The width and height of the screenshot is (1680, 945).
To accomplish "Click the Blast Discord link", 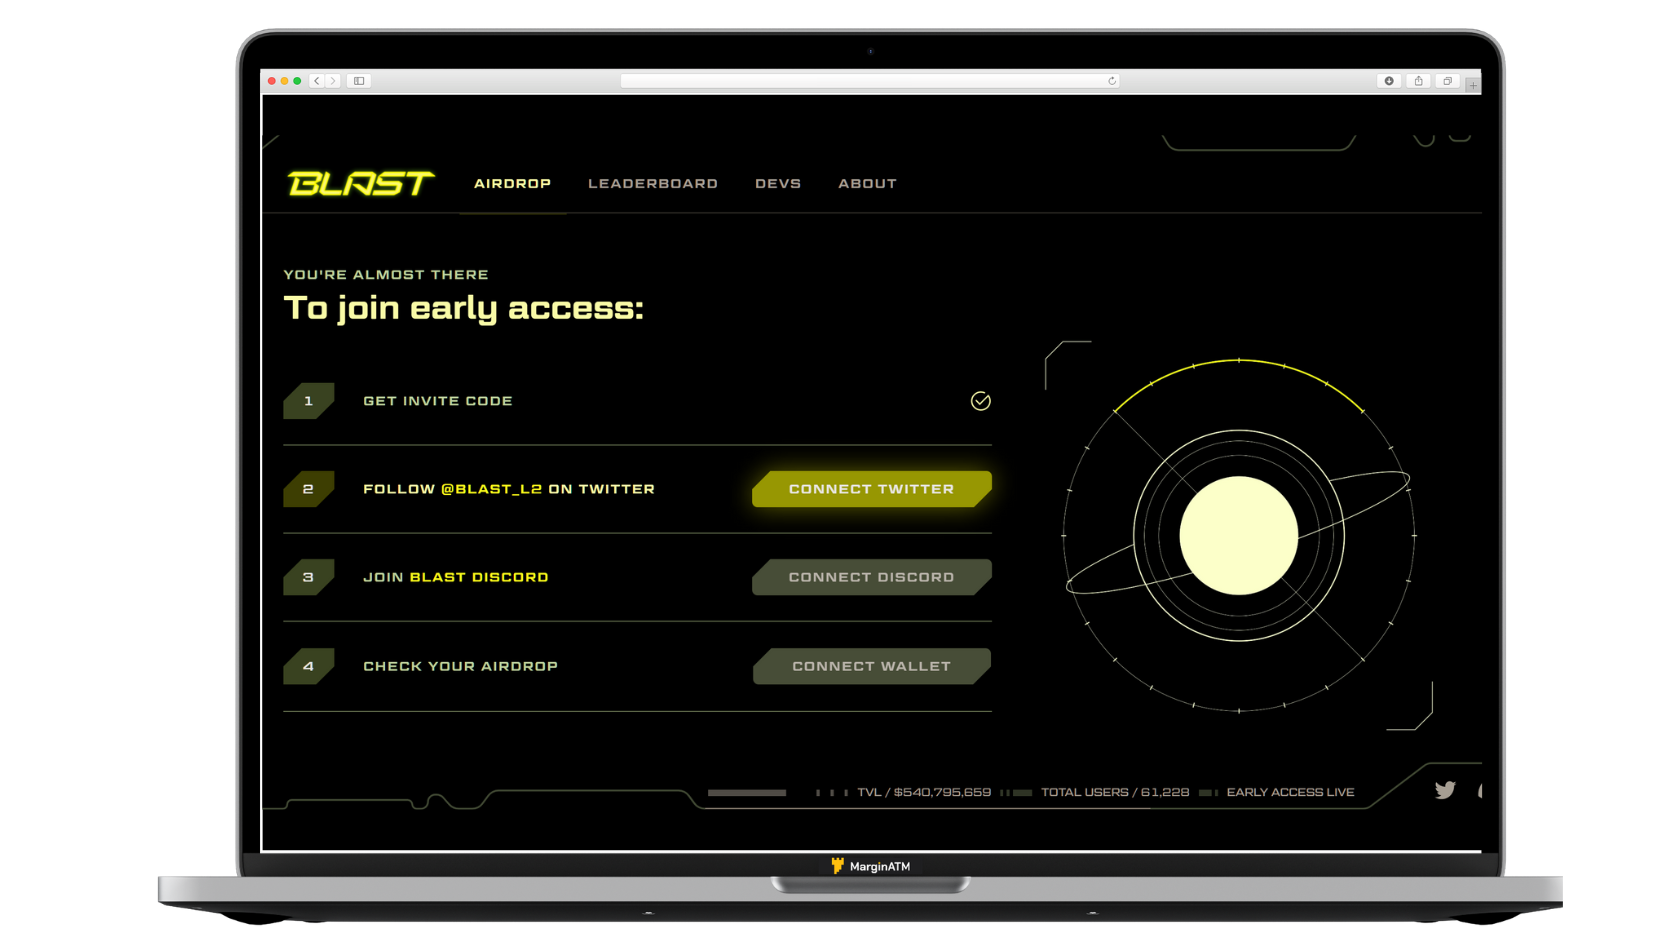I will click(479, 577).
